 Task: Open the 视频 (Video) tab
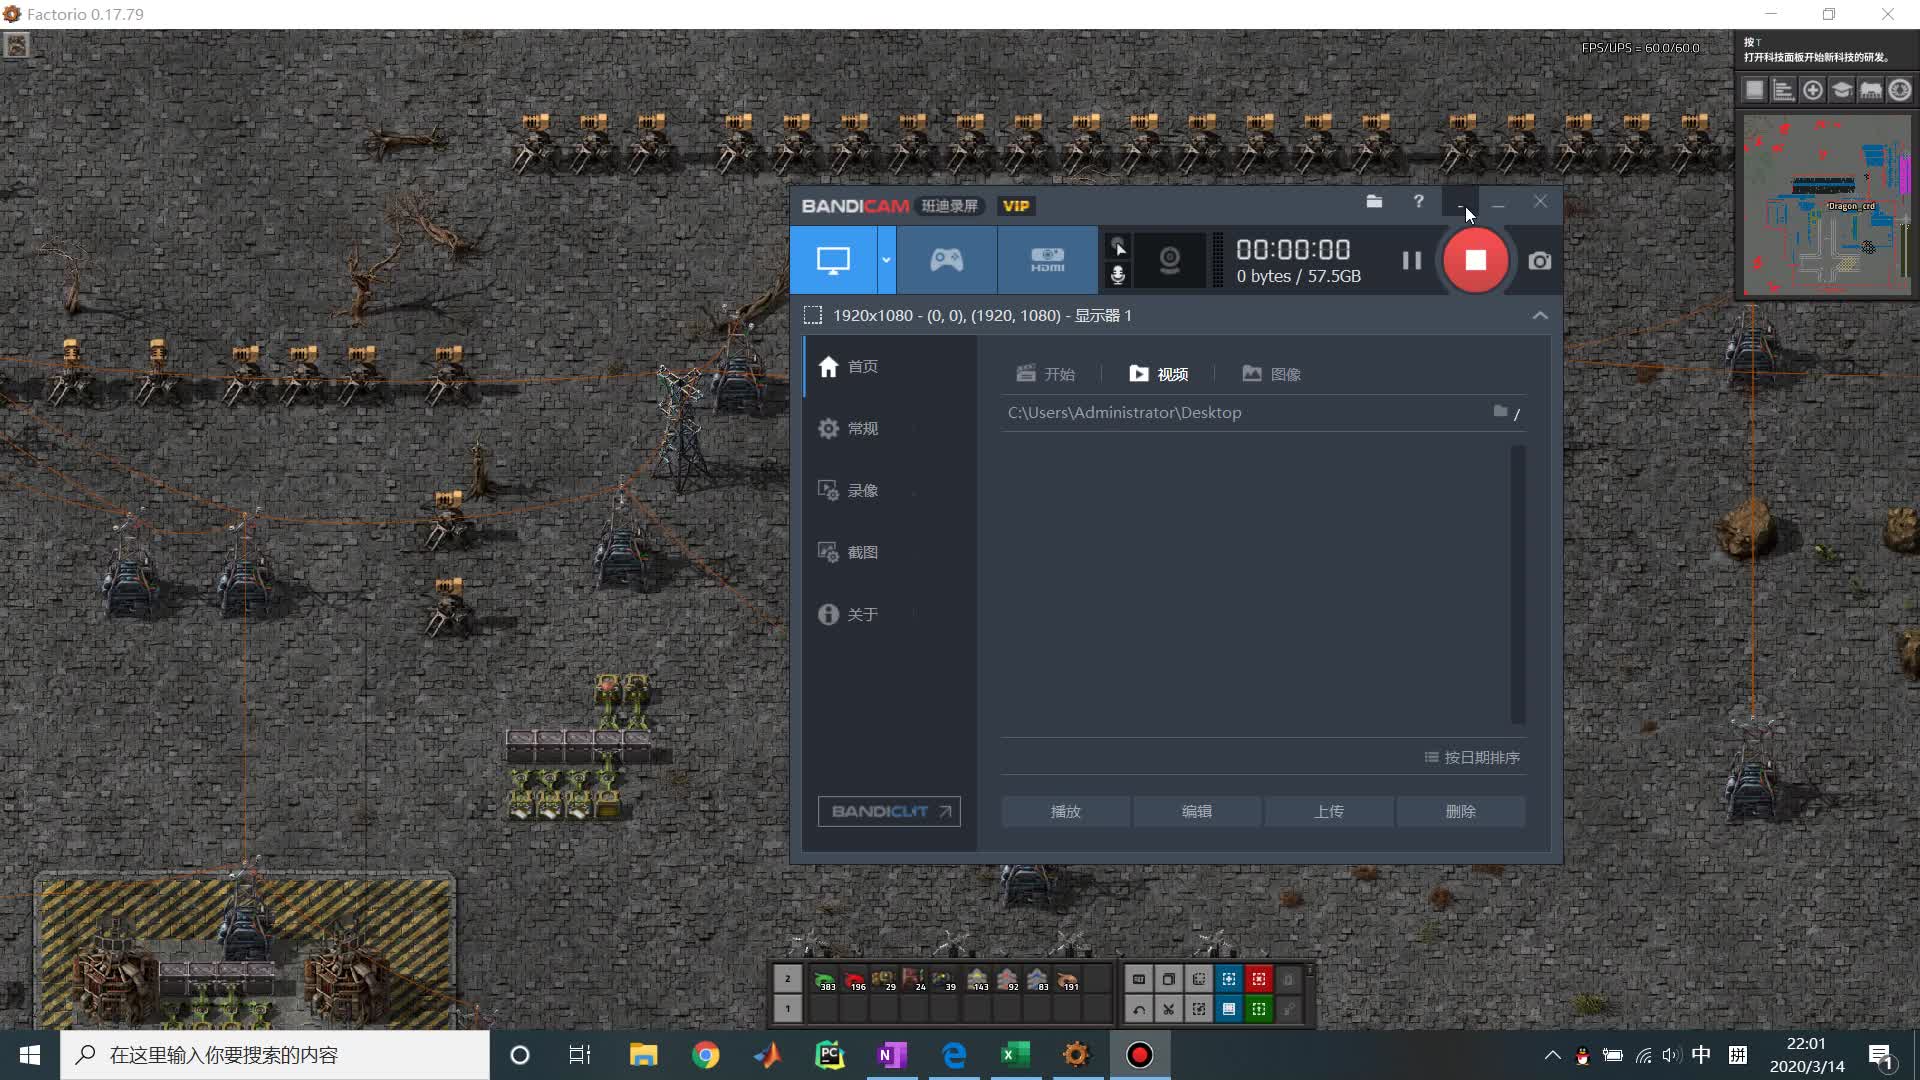click(x=1159, y=373)
